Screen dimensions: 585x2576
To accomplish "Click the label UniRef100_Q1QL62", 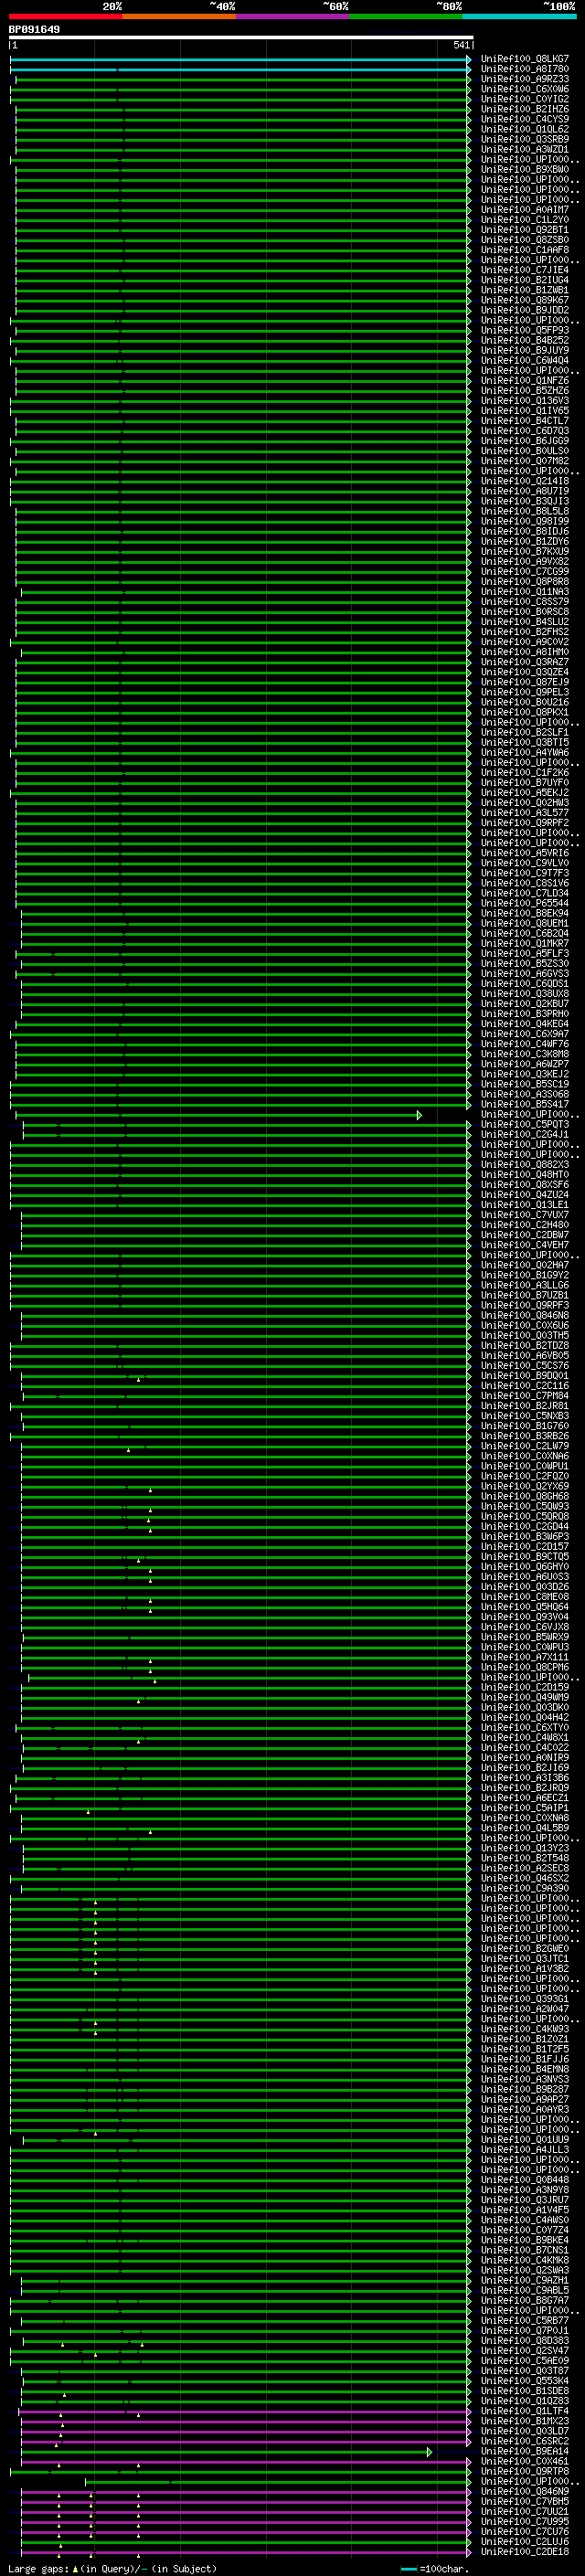I will coord(525,129).
